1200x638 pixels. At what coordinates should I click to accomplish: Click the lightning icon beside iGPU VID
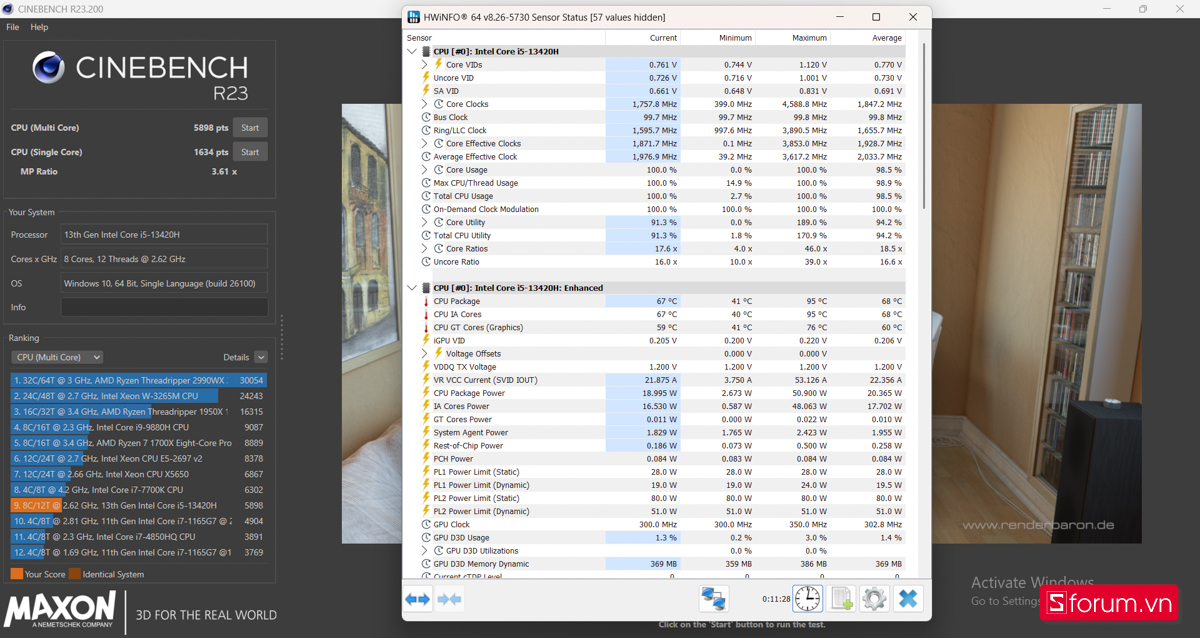[427, 340]
